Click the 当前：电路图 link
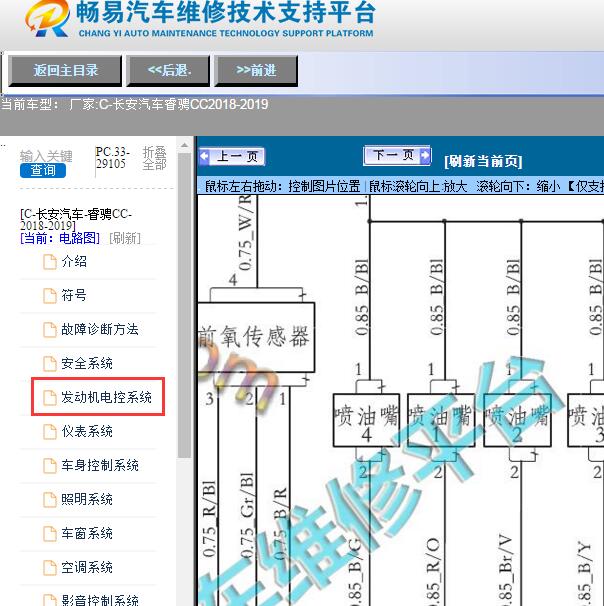The width and height of the screenshot is (604, 606). 60,238
